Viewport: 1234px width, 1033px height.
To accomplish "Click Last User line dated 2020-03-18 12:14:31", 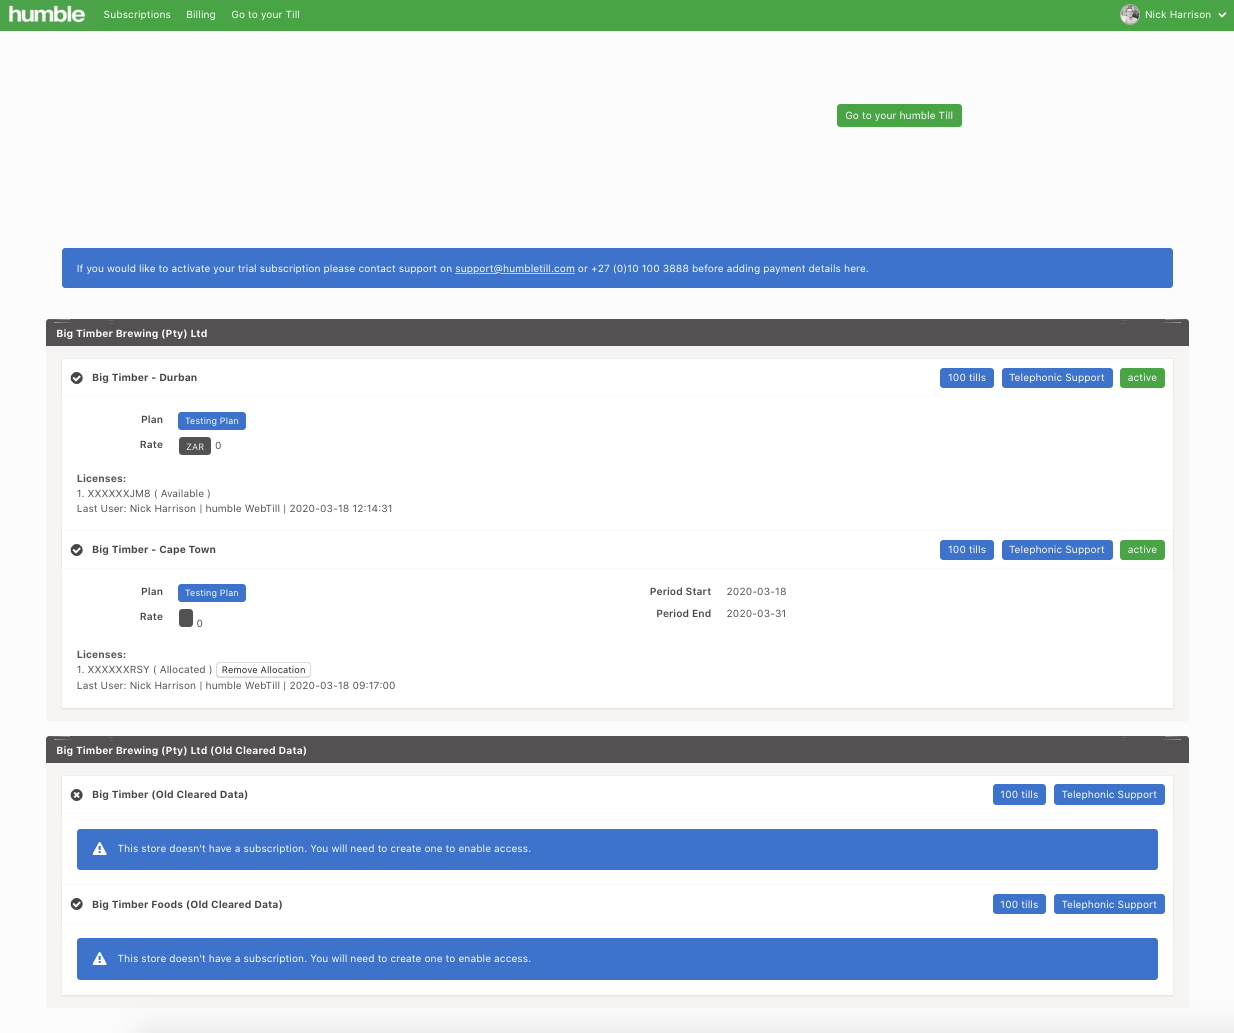I will 235,509.
